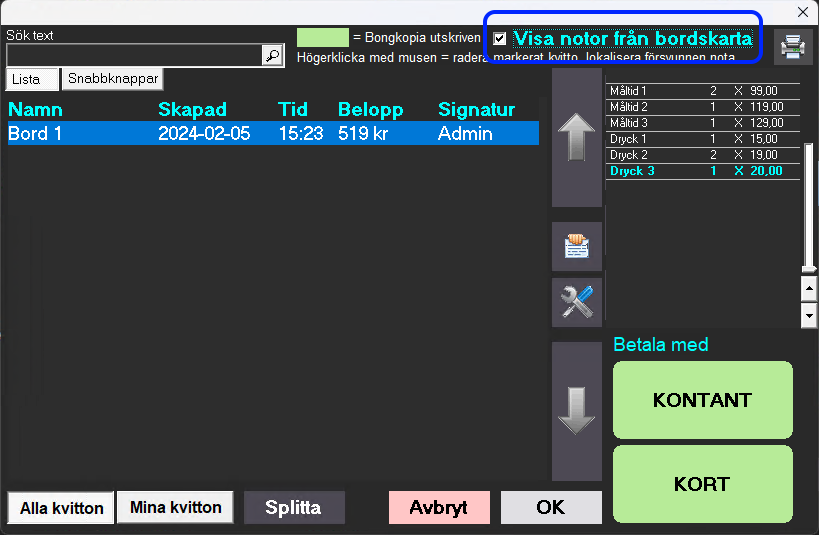Click the green Bongkopia legend swatch
Screen dimensions: 819x535
coord(322,38)
